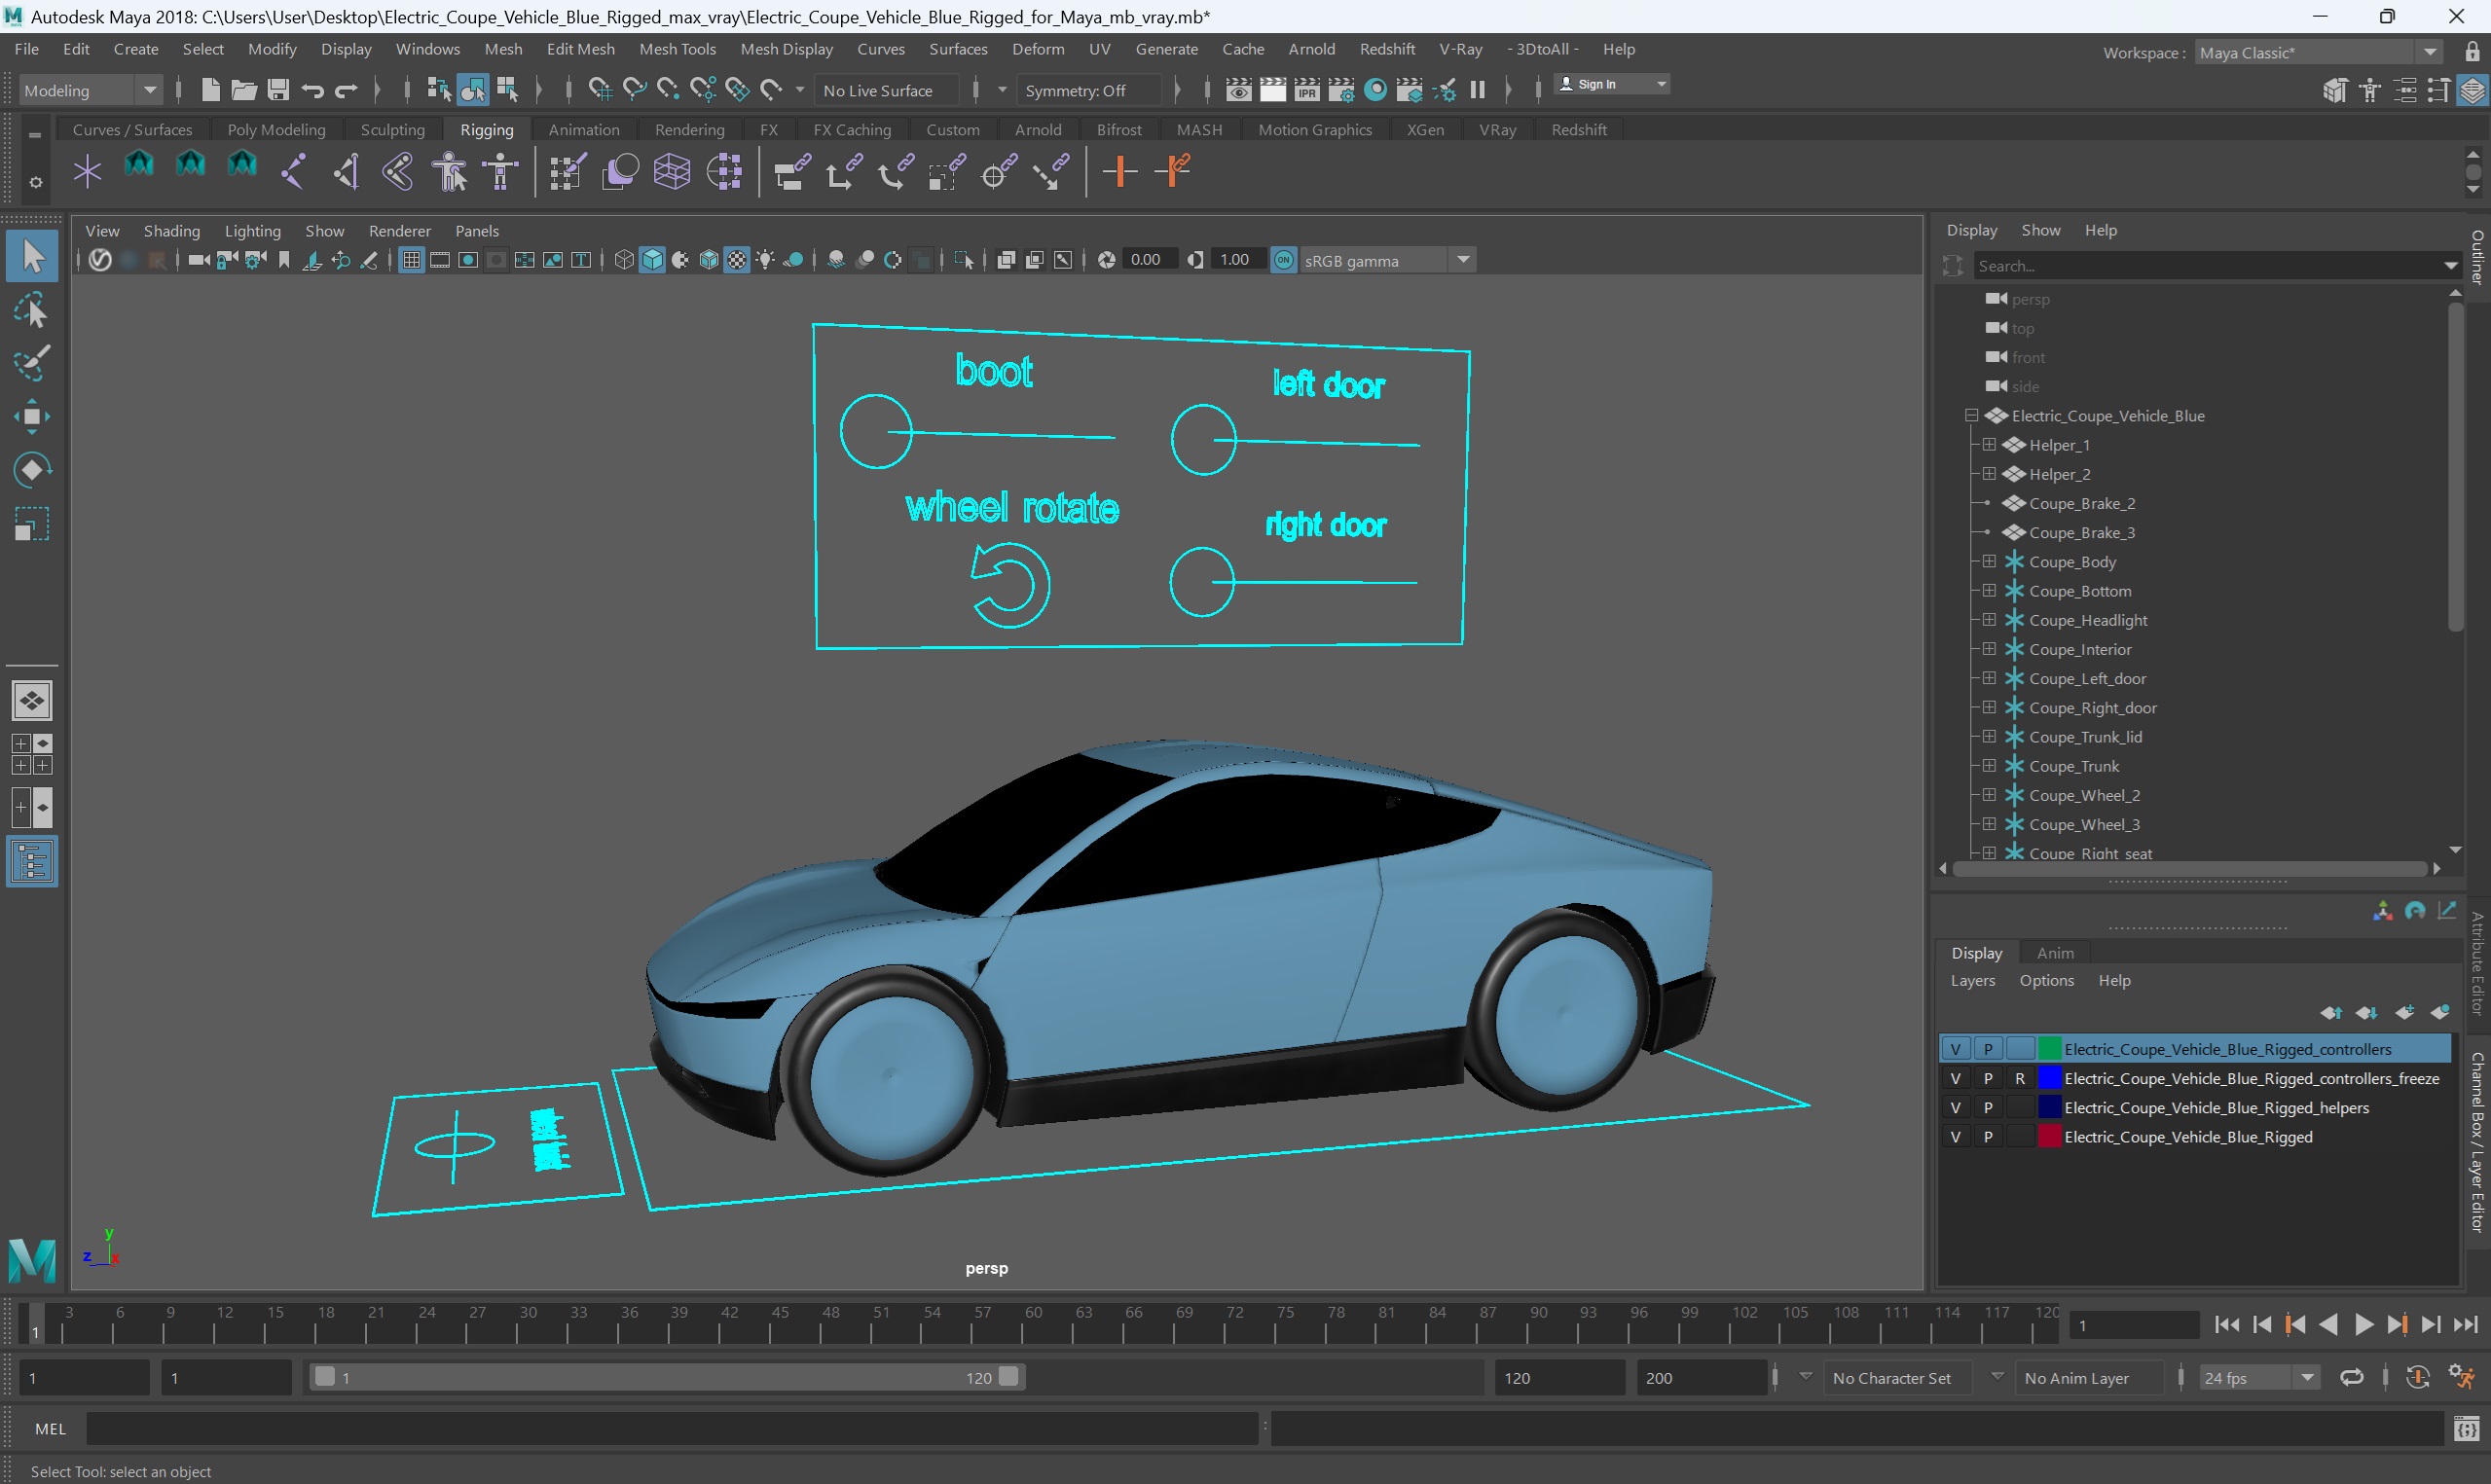Click the time range slider bar

pyautogui.click(x=666, y=1378)
